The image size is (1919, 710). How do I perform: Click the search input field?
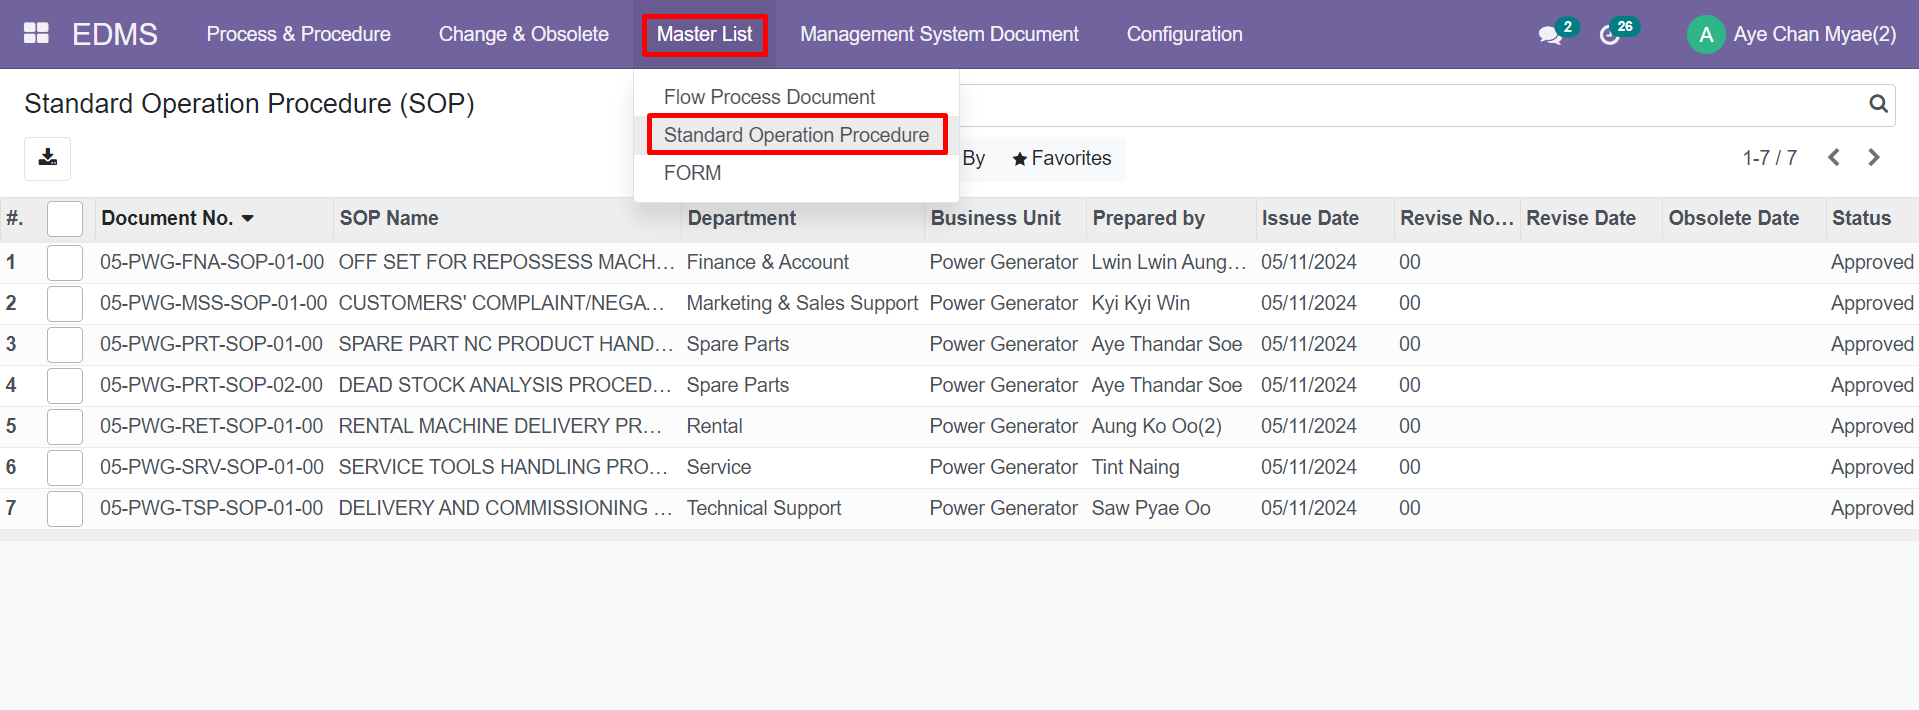tap(1410, 104)
